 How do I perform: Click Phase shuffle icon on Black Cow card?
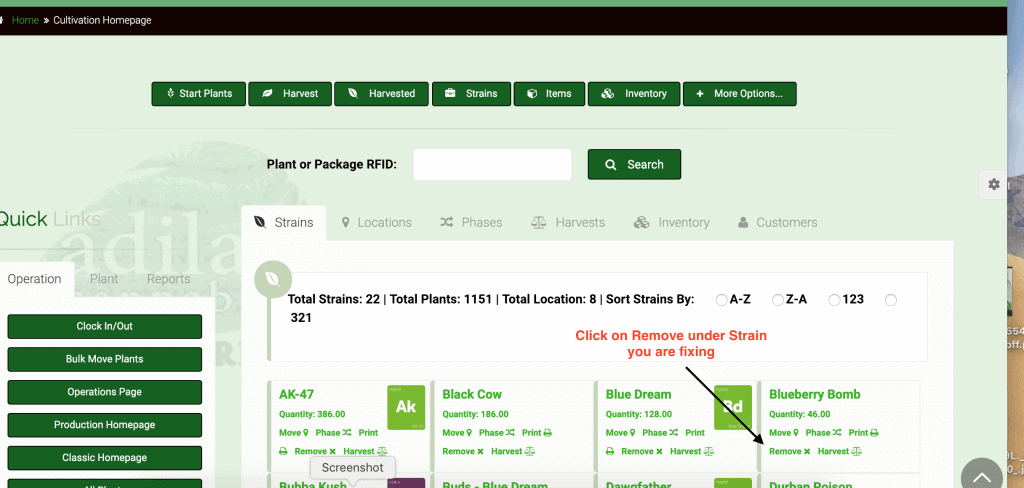pos(509,432)
